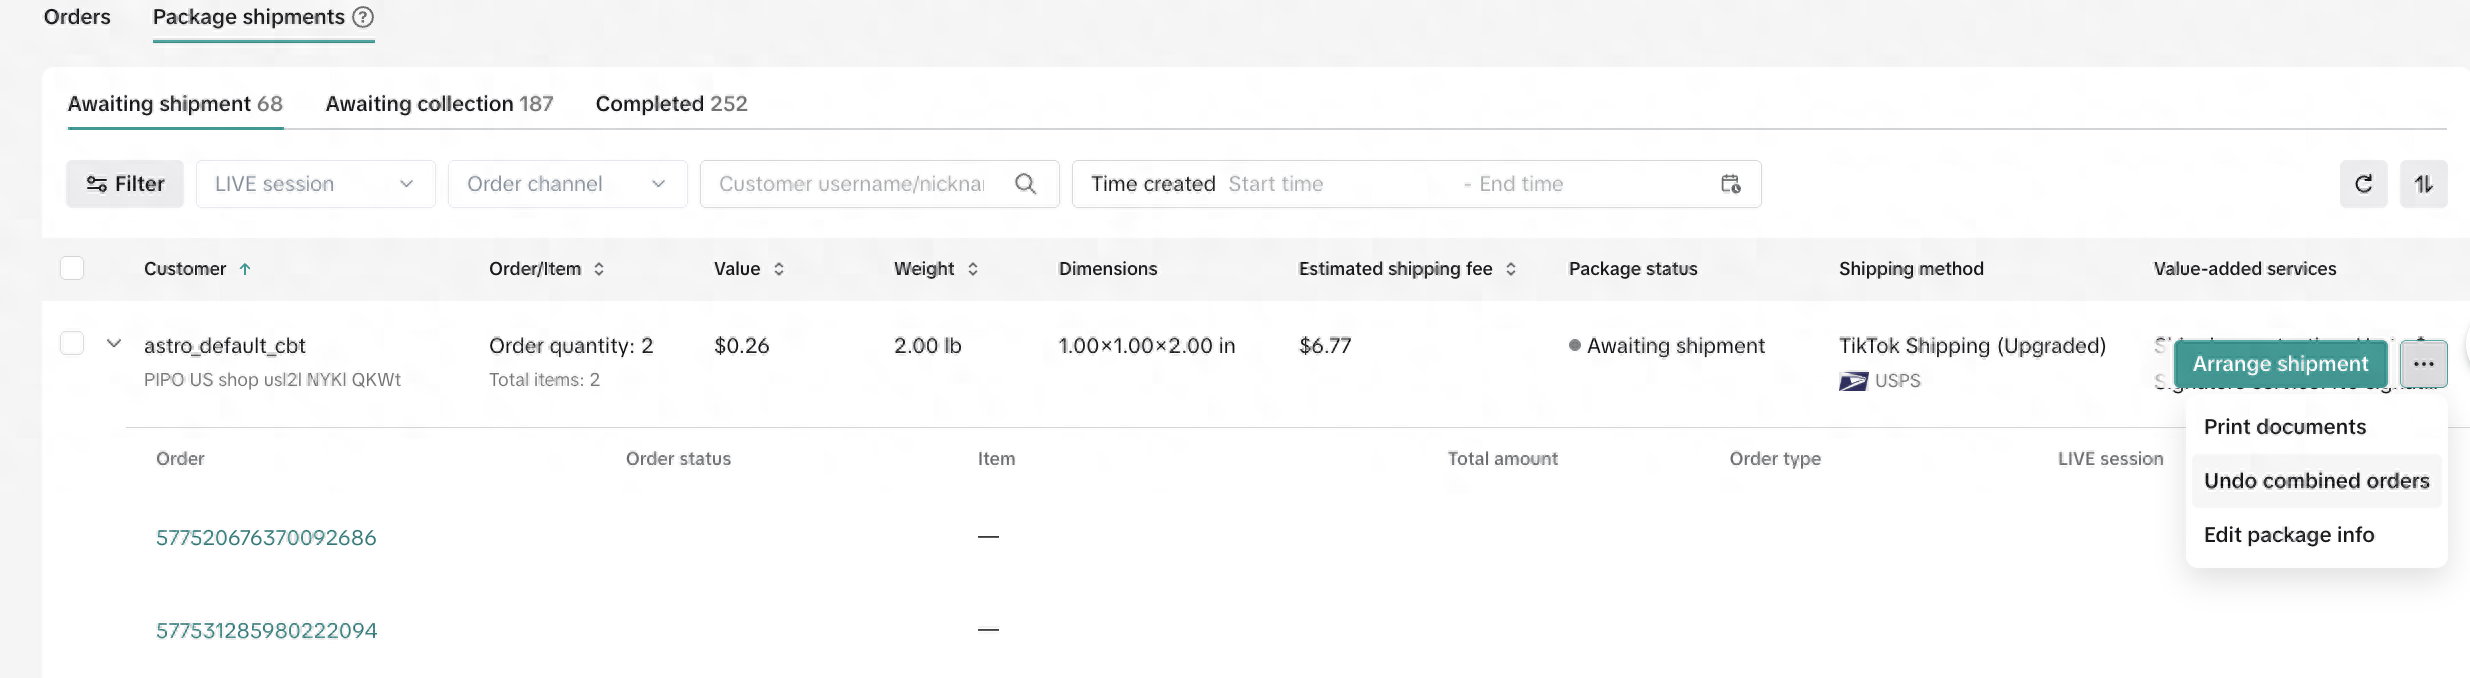Click the $6.77 shipping fee value

point(1325,346)
